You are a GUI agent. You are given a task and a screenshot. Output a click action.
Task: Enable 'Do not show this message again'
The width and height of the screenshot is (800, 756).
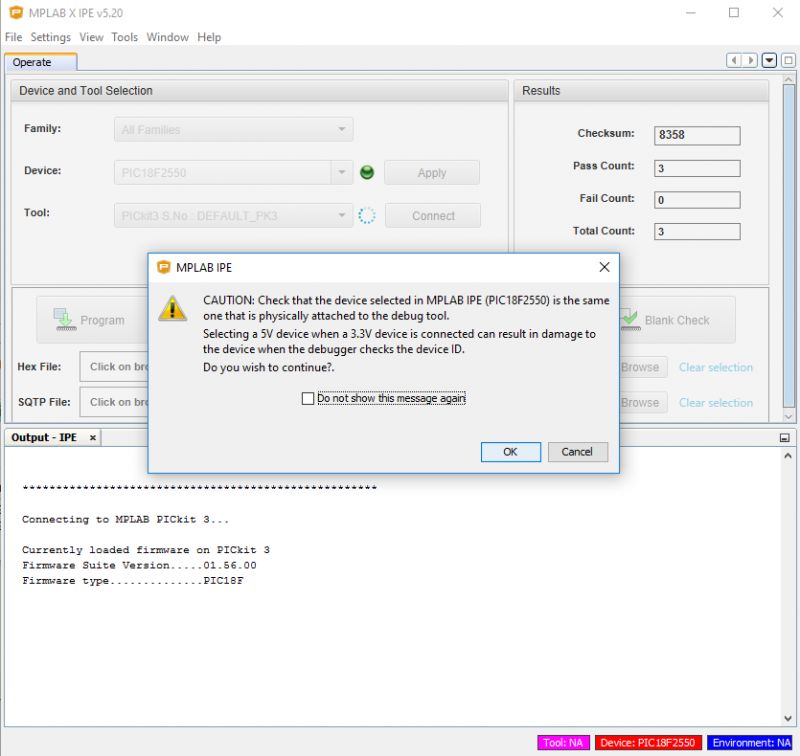pyautogui.click(x=308, y=398)
